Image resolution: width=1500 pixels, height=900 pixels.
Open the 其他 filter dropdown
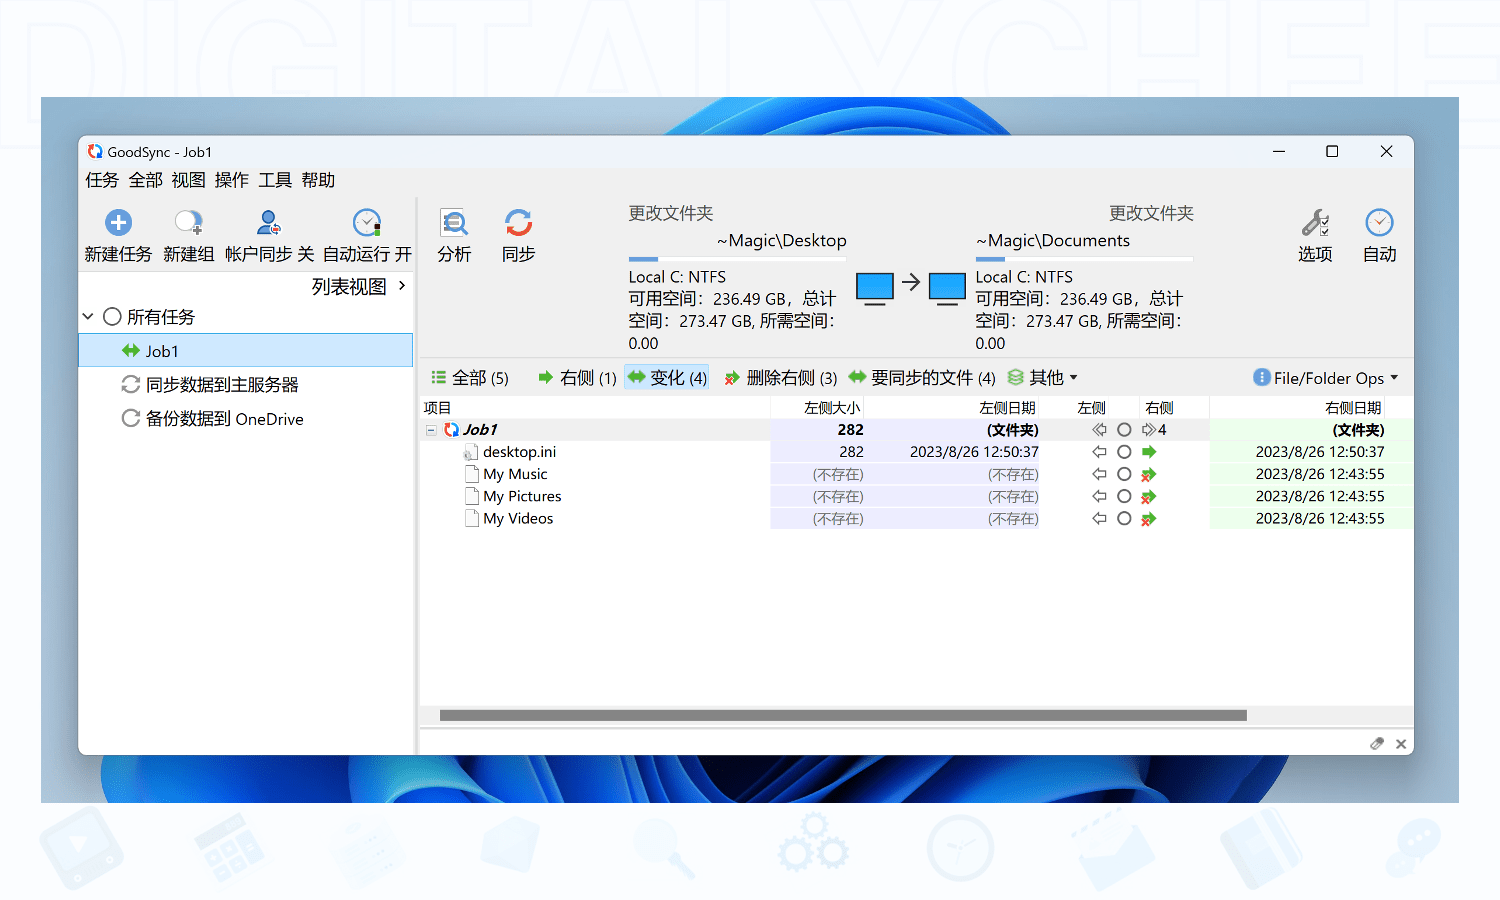[1045, 378]
